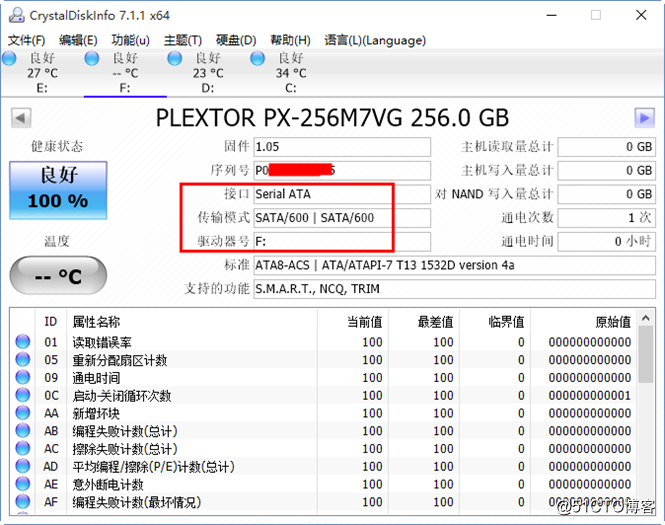This screenshot has width=665, height=525.
Task: Click the -- °C temperature button
Action: coord(58,276)
